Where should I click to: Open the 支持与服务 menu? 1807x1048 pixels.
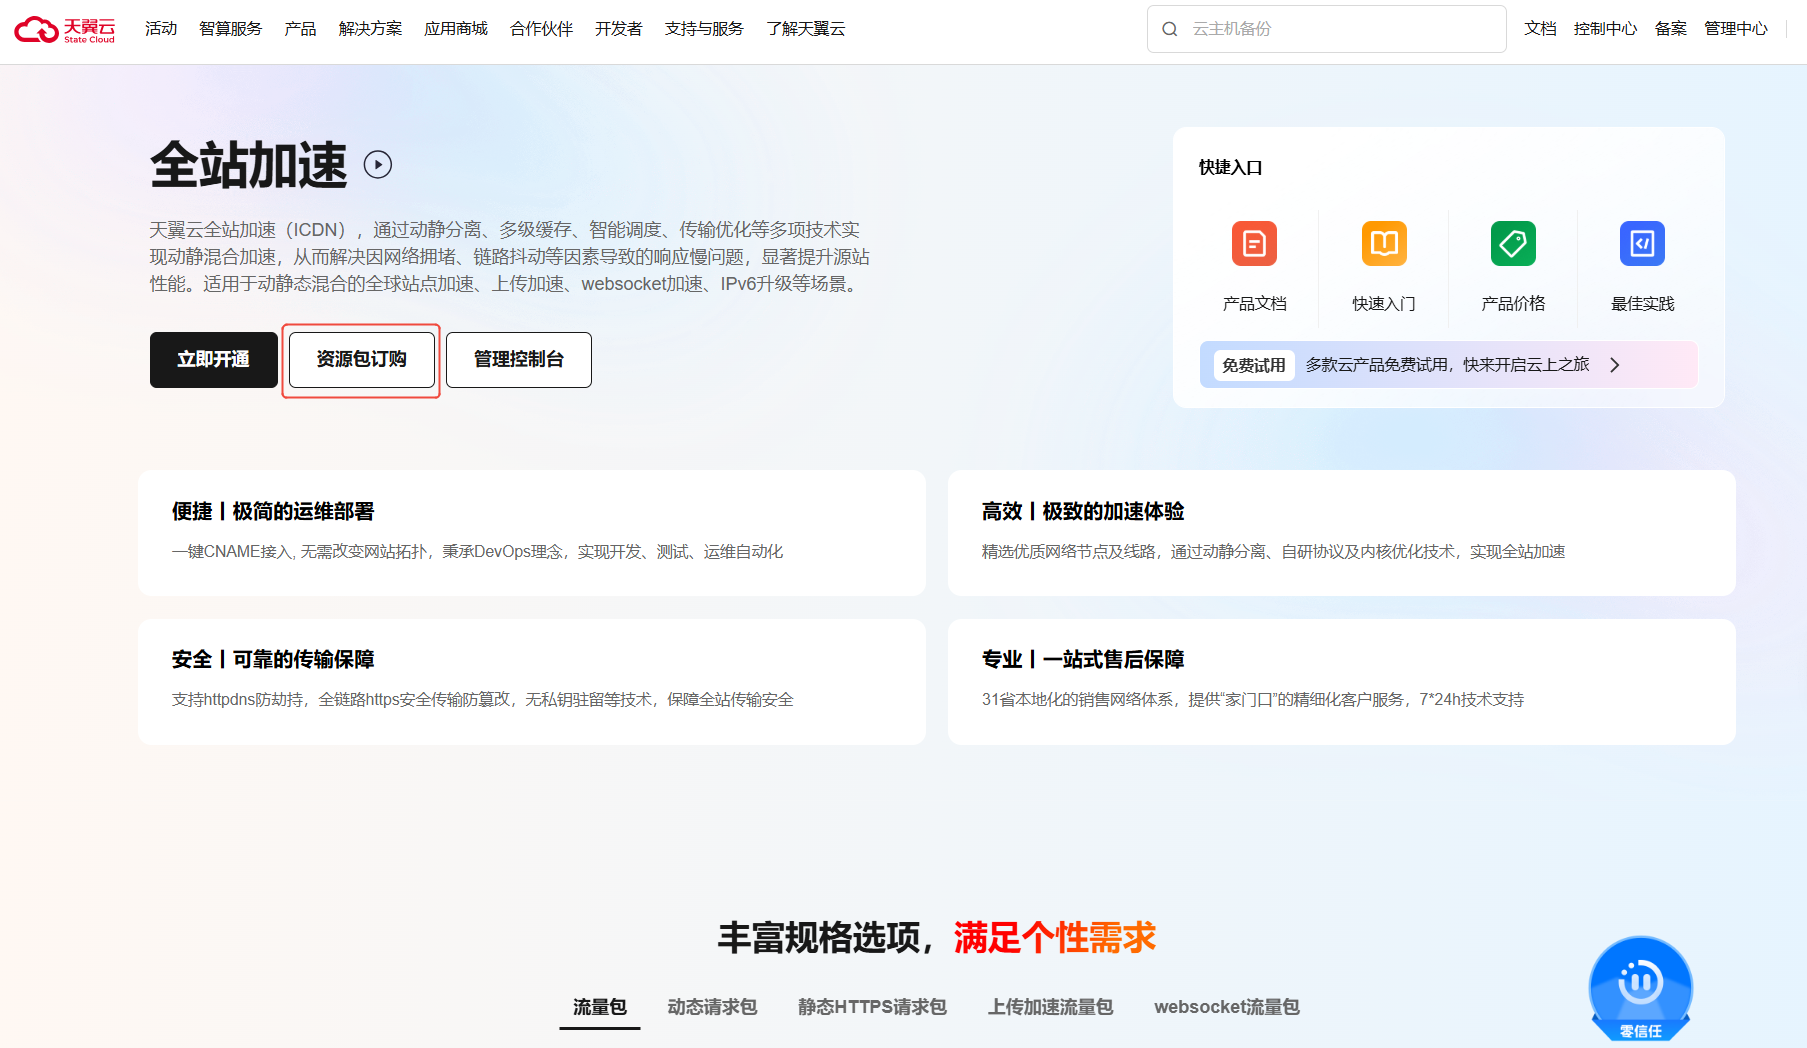pyautogui.click(x=704, y=29)
